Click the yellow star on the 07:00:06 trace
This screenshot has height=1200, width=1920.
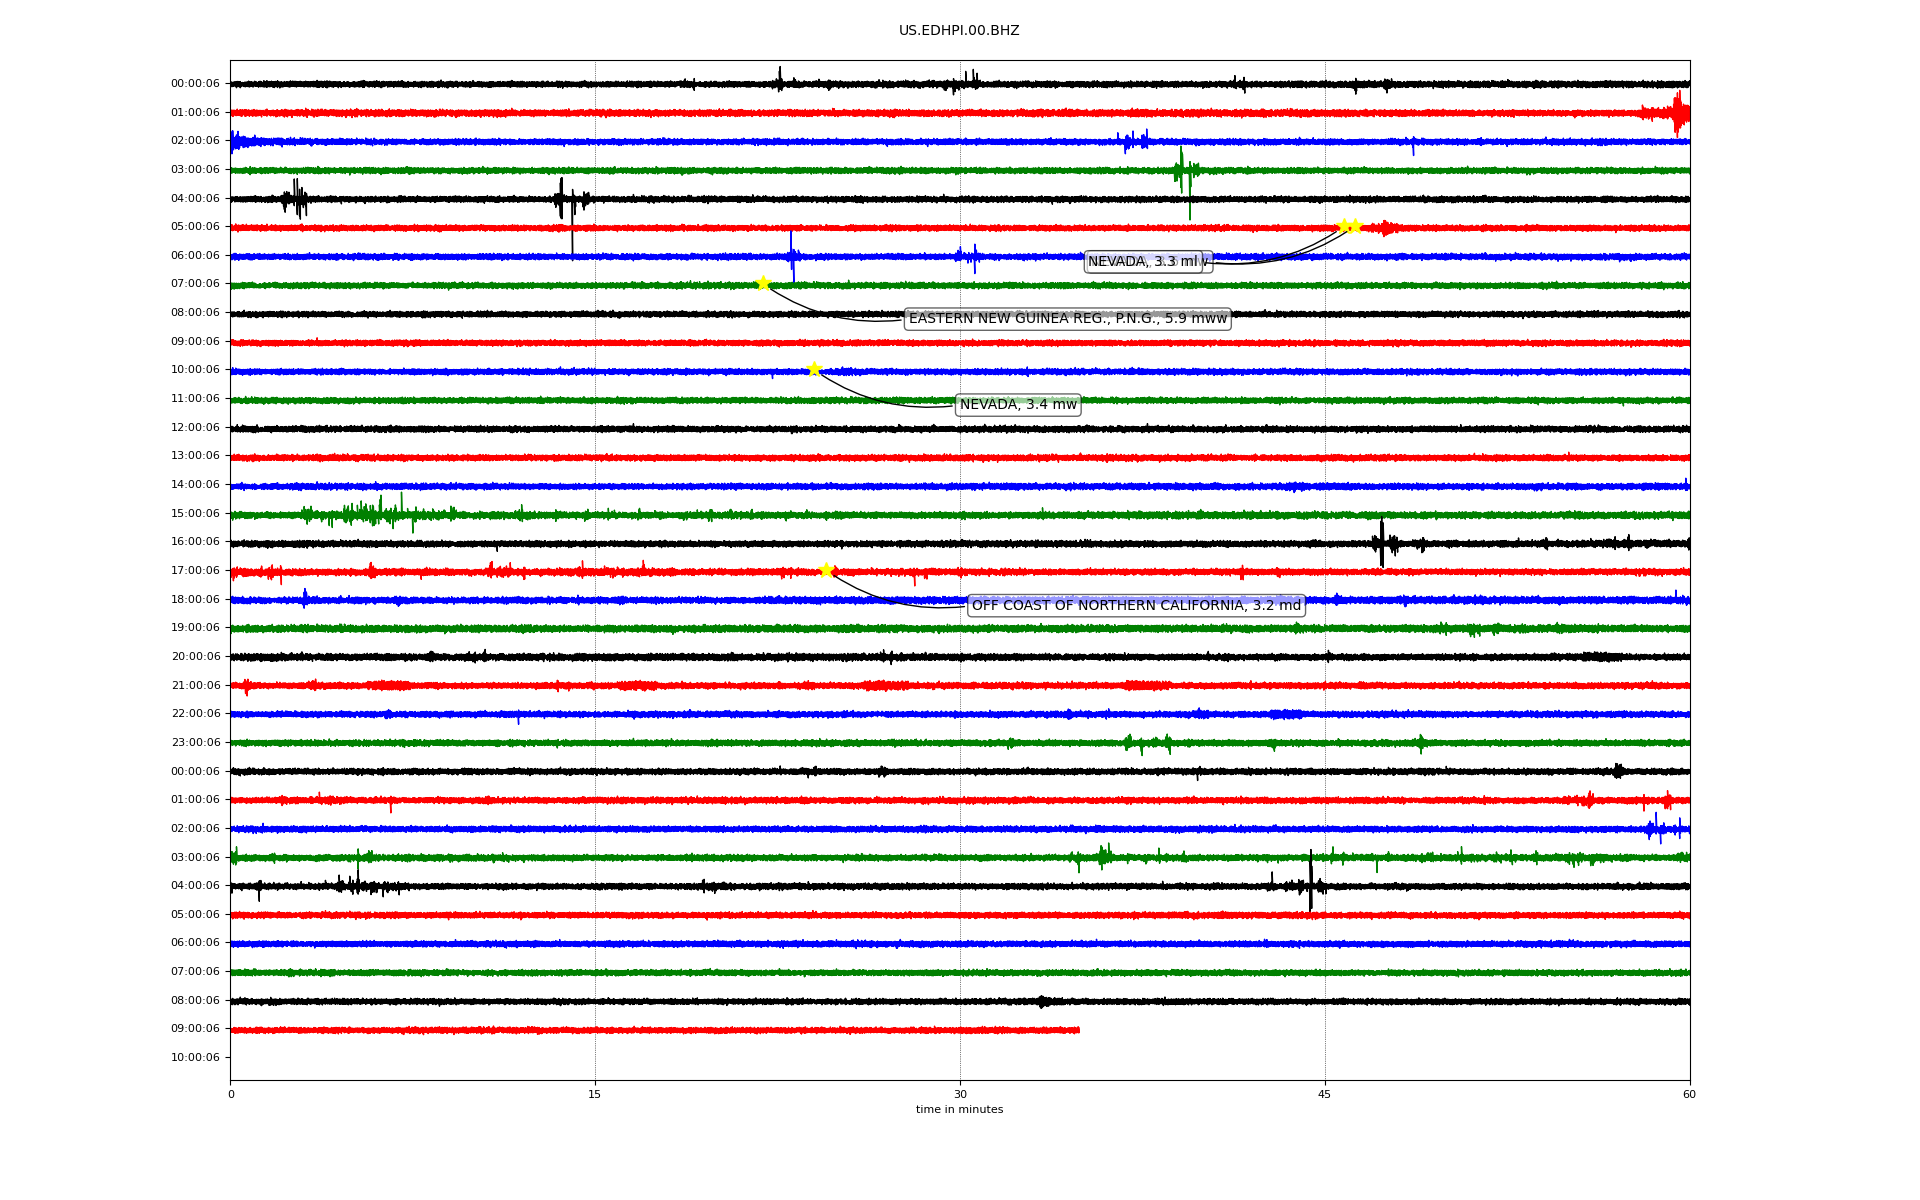pyautogui.click(x=763, y=283)
